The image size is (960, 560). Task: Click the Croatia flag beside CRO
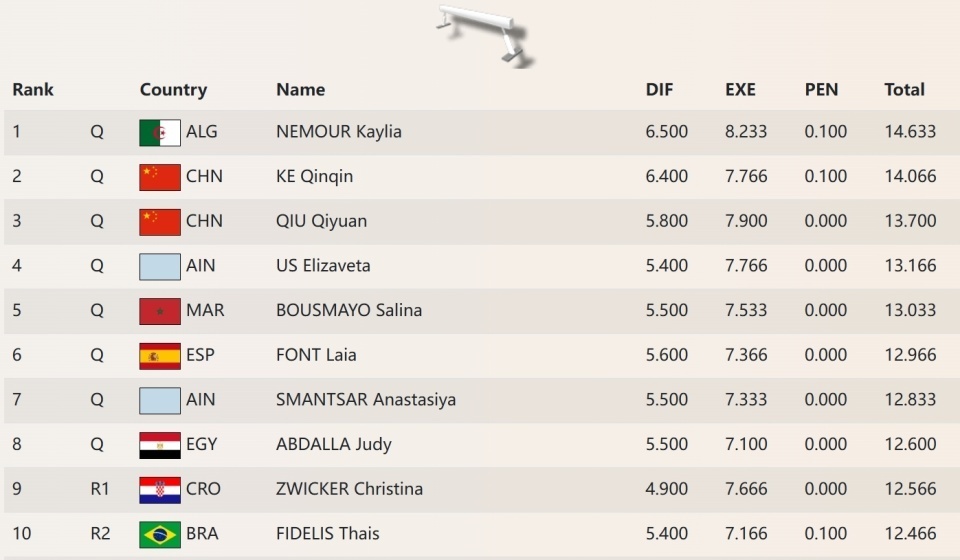tap(160, 489)
